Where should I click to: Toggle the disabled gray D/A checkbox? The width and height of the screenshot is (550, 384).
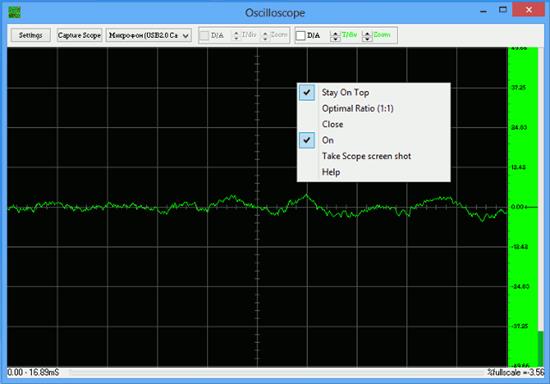(x=204, y=35)
